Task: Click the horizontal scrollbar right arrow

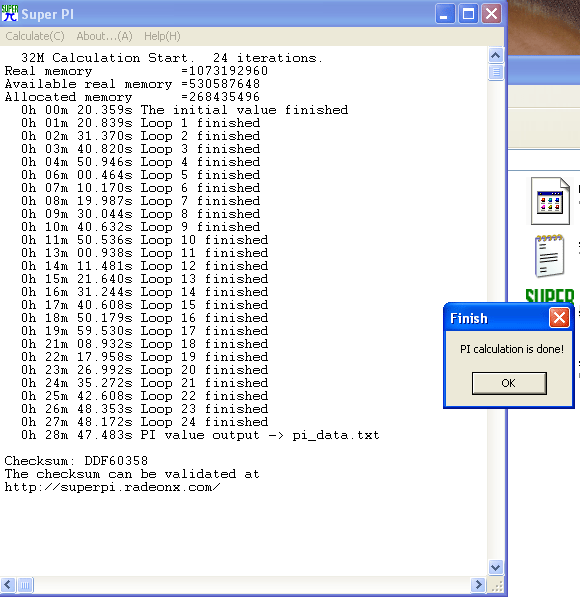Action: 478,584
